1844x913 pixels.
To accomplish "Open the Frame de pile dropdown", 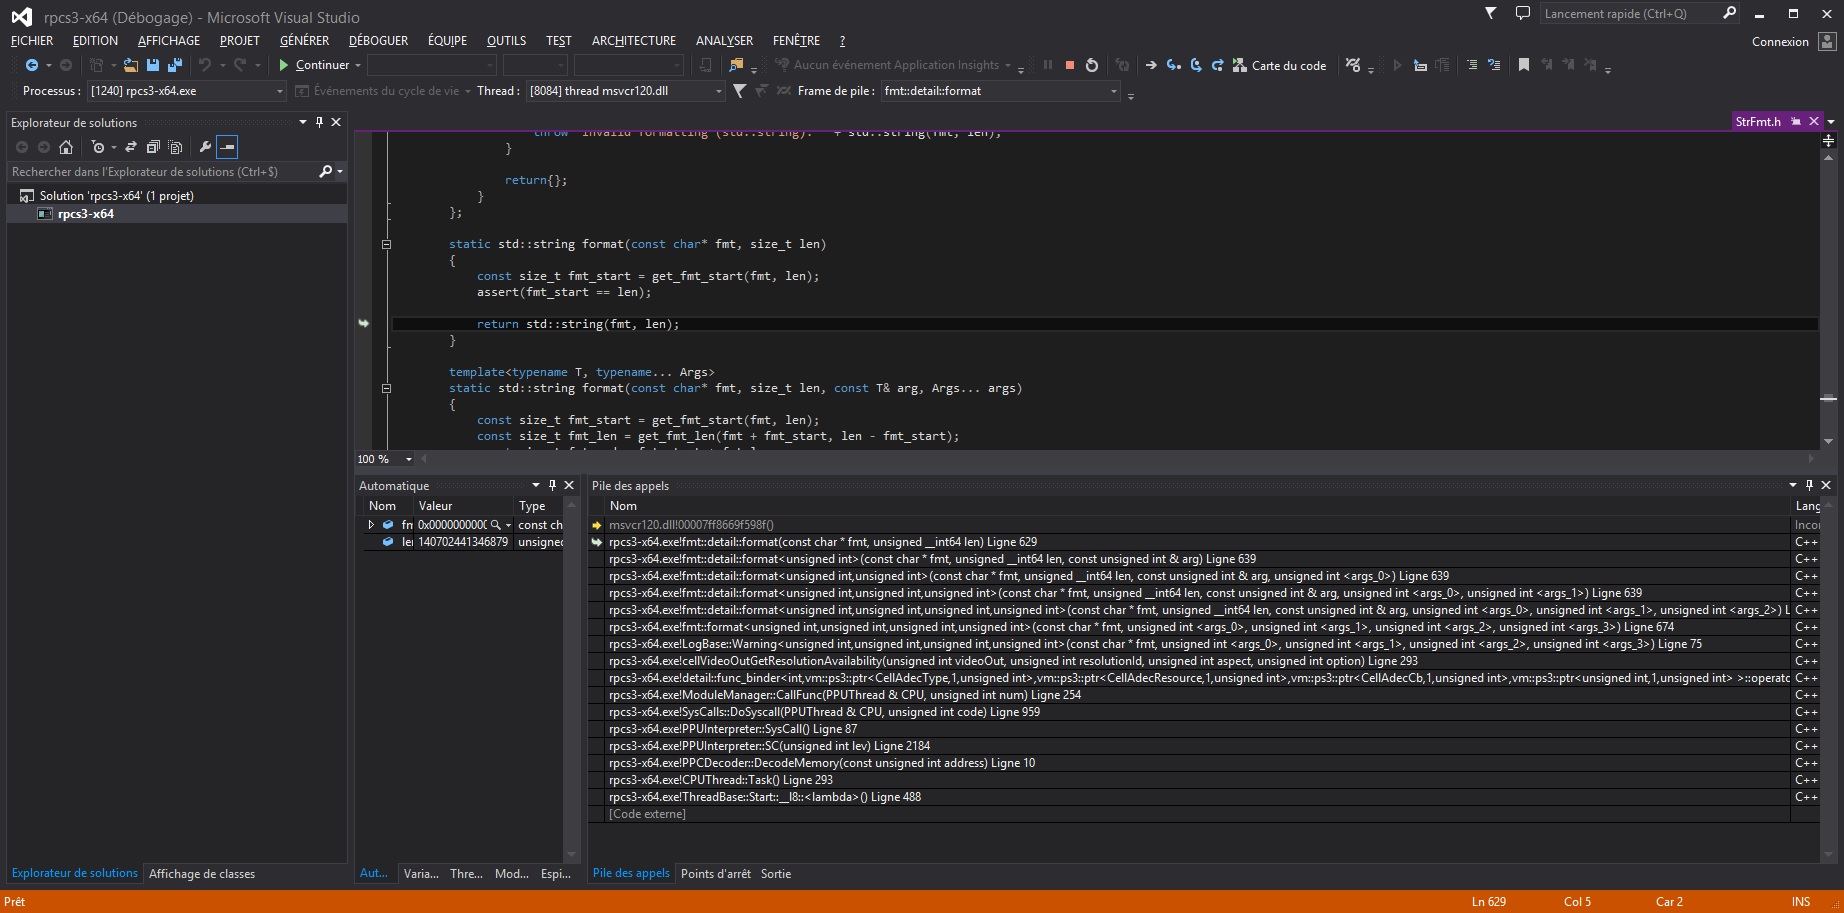I will pos(1114,91).
